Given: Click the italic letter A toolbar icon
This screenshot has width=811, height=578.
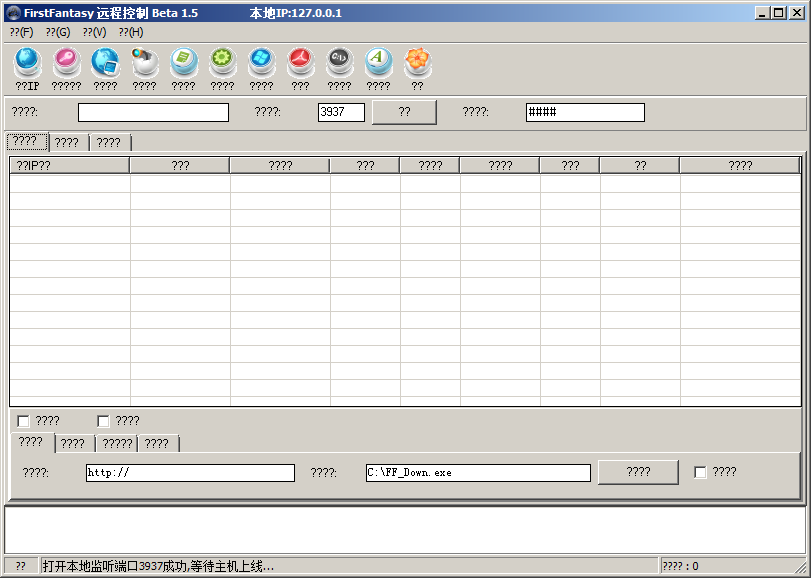Looking at the screenshot, I should pyautogui.click(x=378, y=62).
